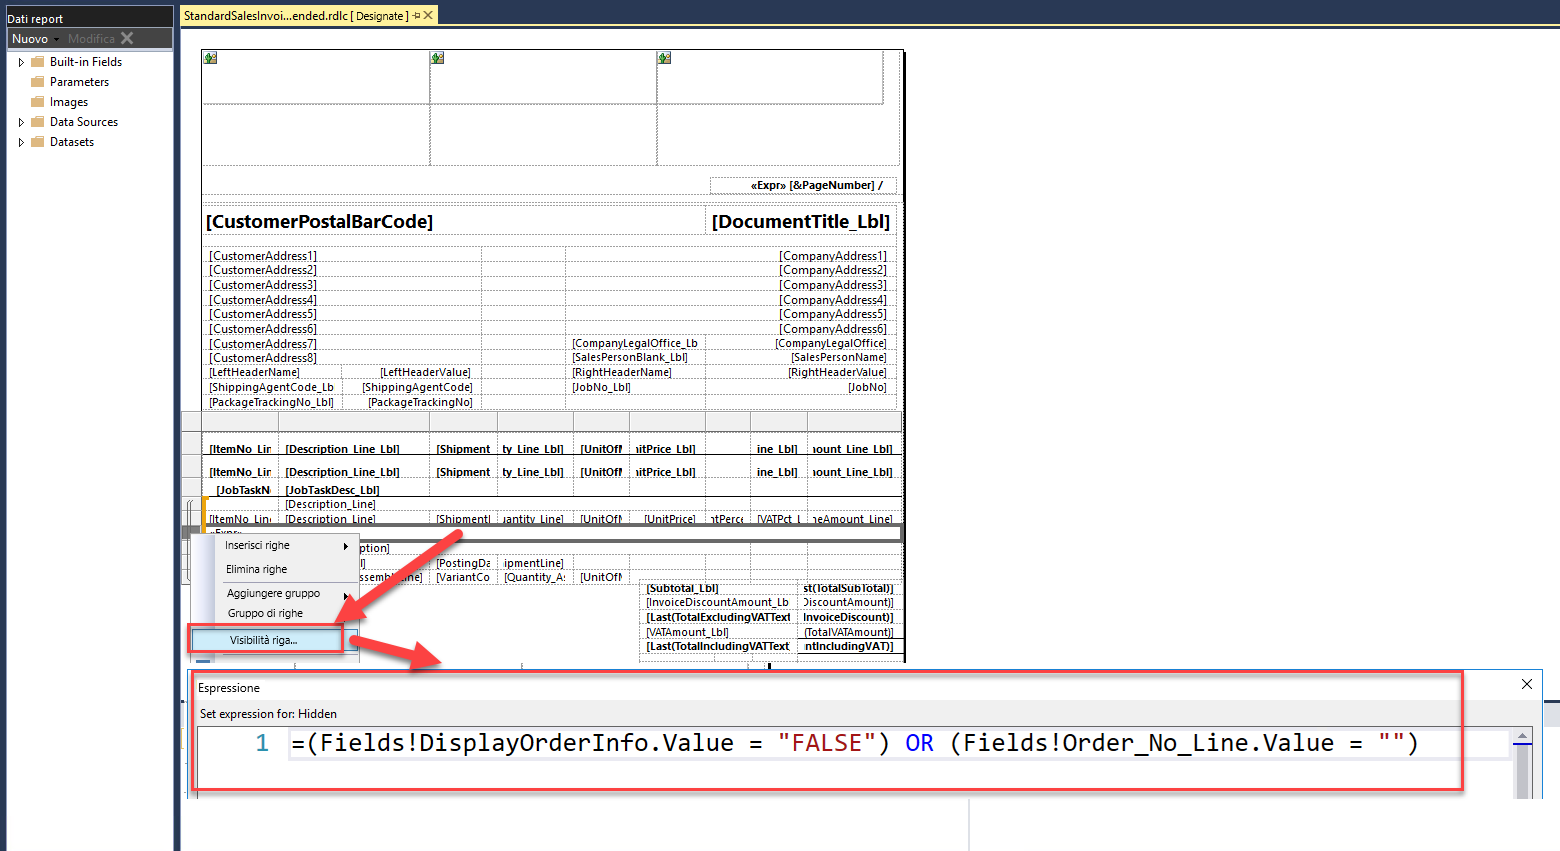Select the [JobTaskDesc_Lbl] cell
Viewport: 1560px width, 851px height.
(x=354, y=491)
